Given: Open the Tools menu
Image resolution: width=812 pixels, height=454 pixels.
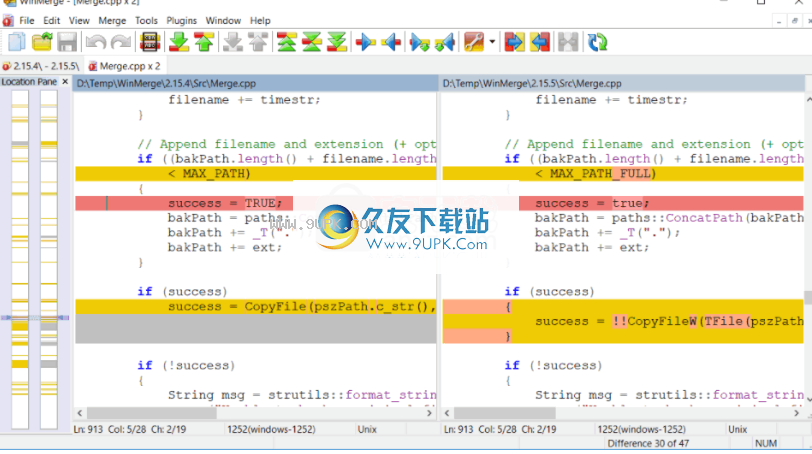Looking at the screenshot, I should click(x=146, y=21).
